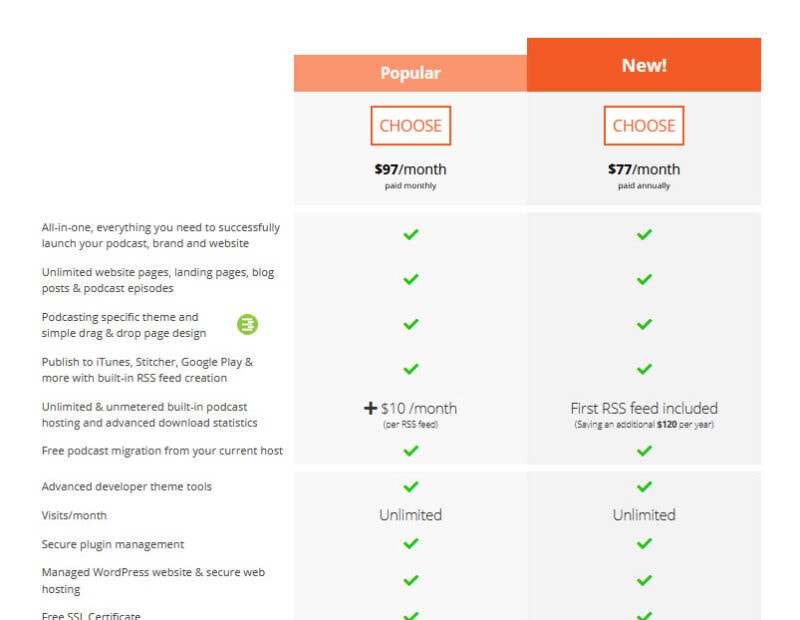The width and height of the screenshot is (800, 620).
Task: Click First RSS feed included text
Action: 644,408
